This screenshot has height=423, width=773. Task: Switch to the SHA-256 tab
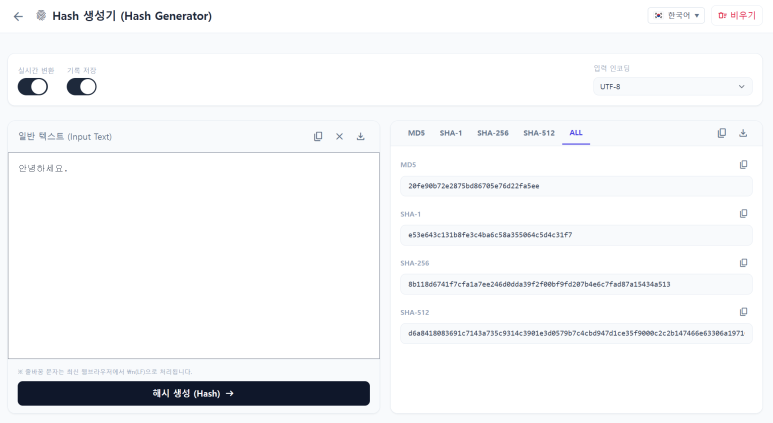pos(492,133)
